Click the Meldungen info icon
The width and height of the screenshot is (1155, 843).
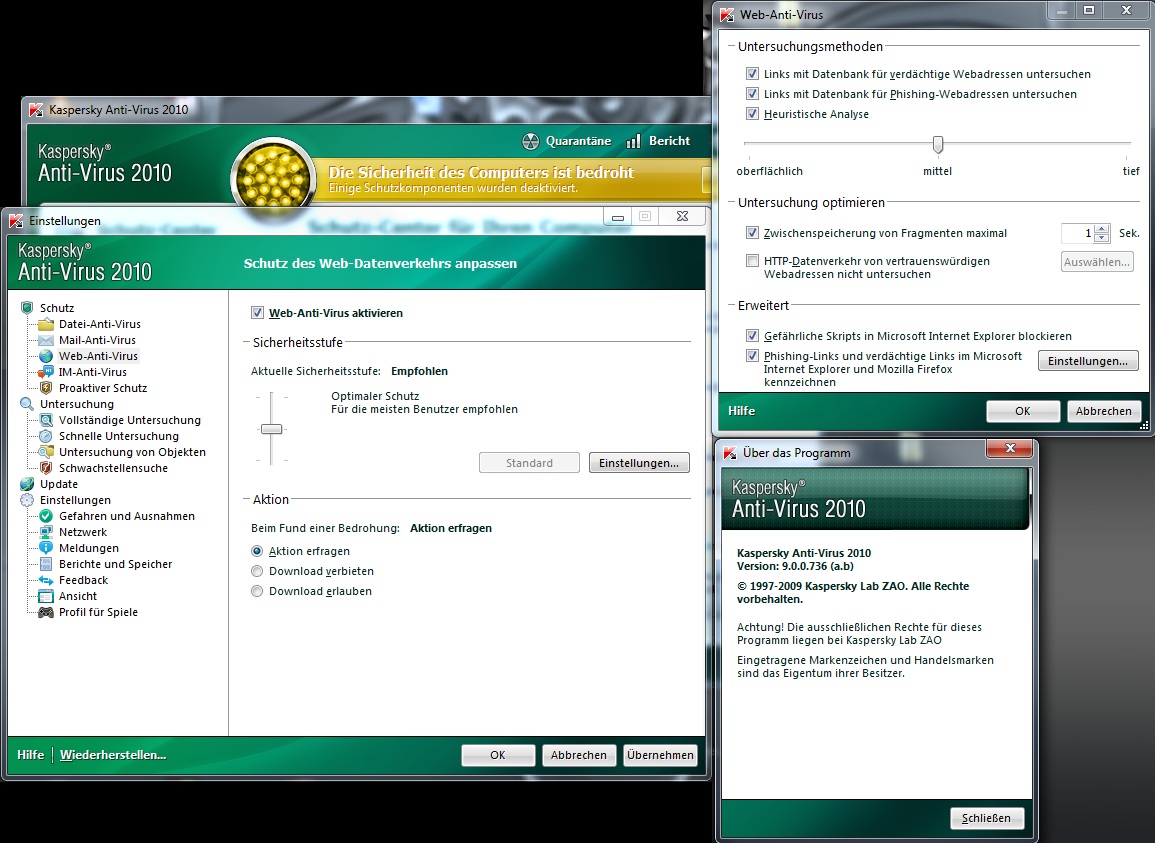[46, 548]
